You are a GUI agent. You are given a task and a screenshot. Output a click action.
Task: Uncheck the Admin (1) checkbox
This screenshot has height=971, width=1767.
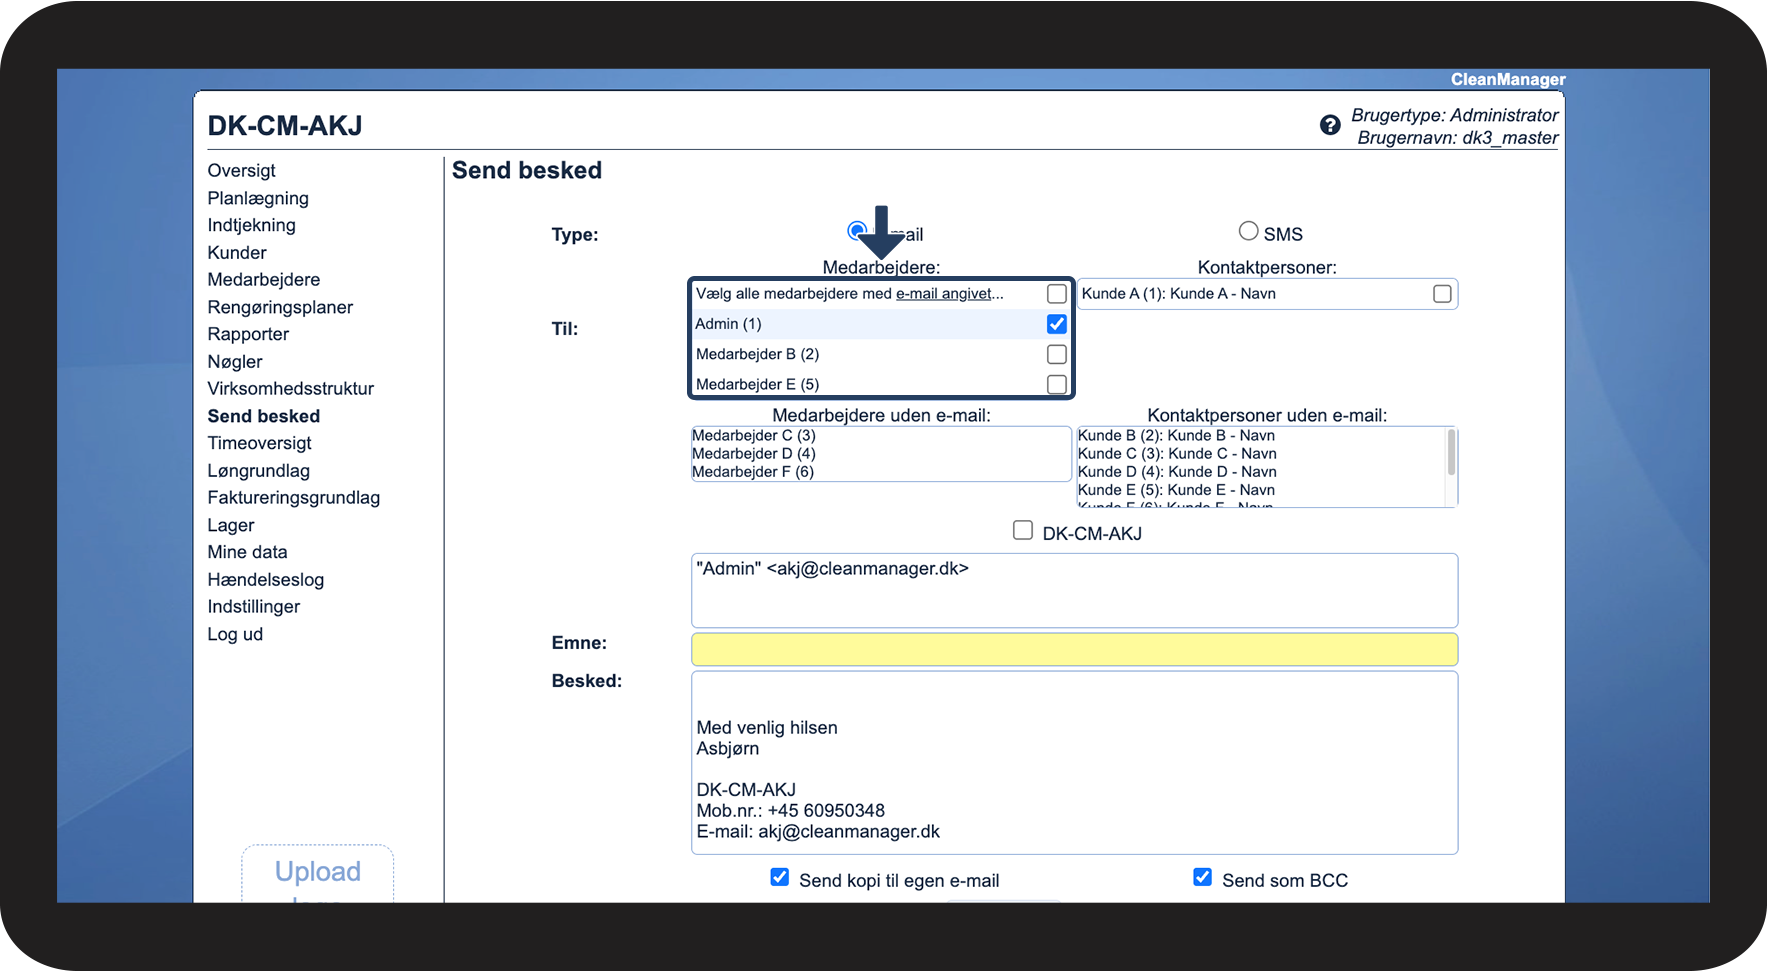tap(1056, 324)
